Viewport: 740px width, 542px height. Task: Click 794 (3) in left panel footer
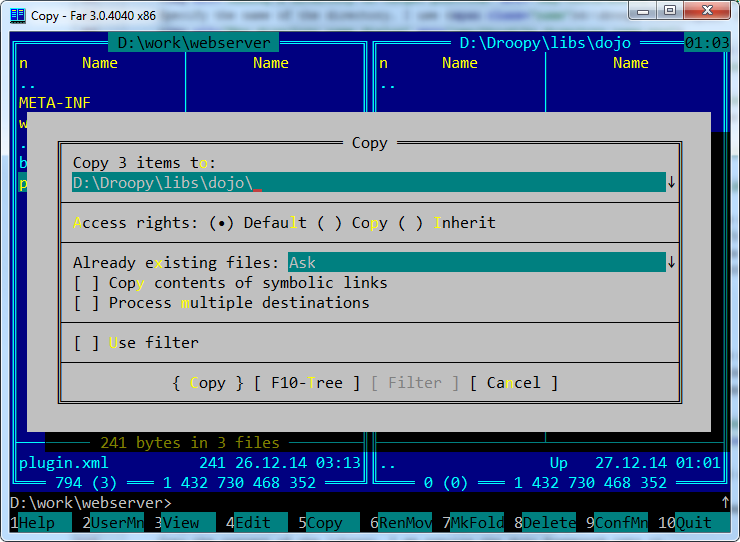tap(86, 483)
